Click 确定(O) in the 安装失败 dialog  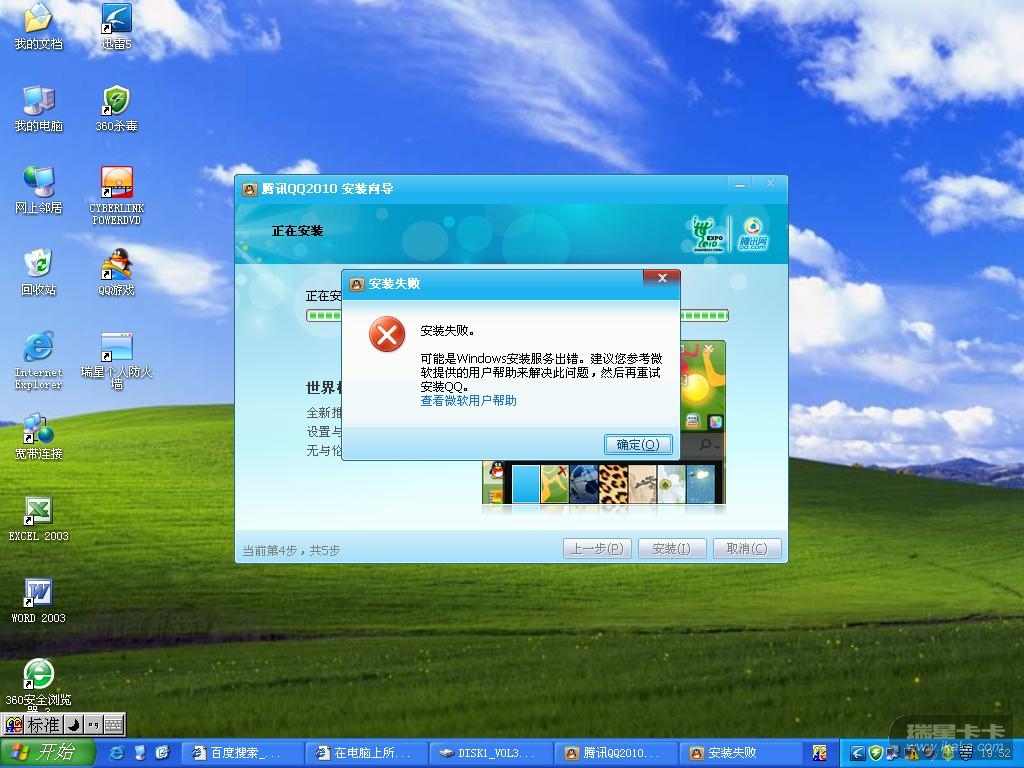tap(638, 445)
